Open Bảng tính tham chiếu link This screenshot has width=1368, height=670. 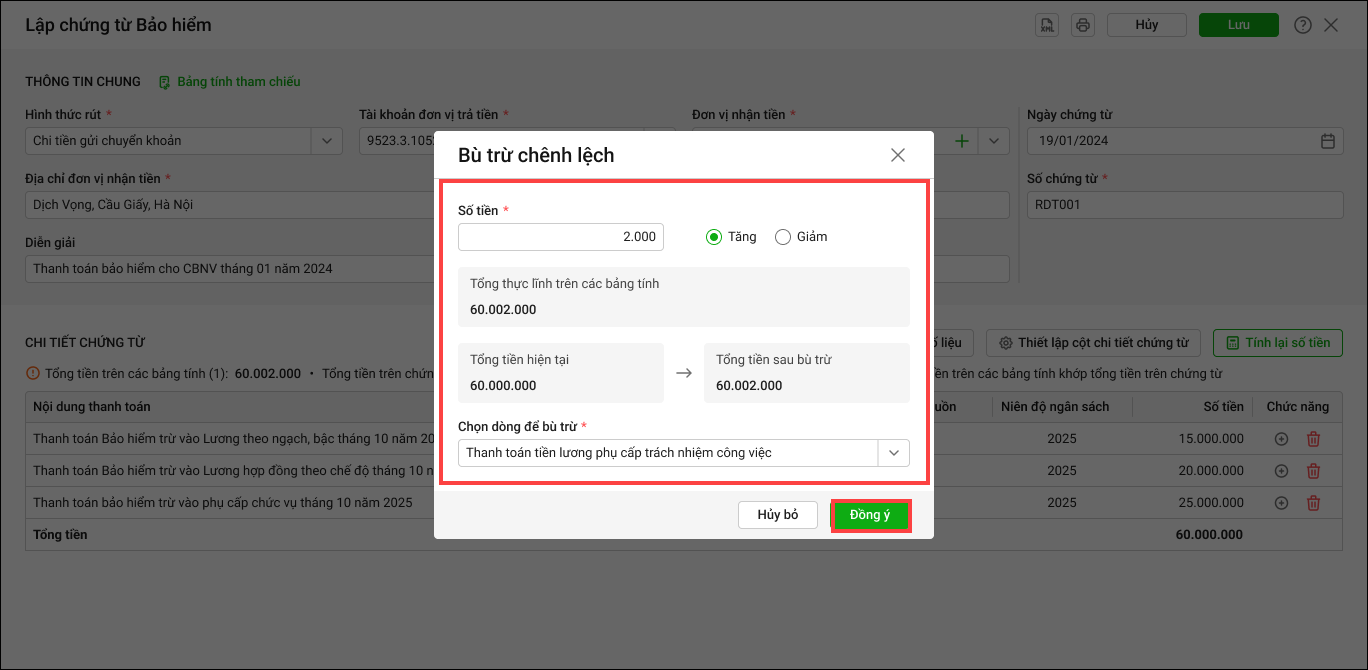coord(238,82)
